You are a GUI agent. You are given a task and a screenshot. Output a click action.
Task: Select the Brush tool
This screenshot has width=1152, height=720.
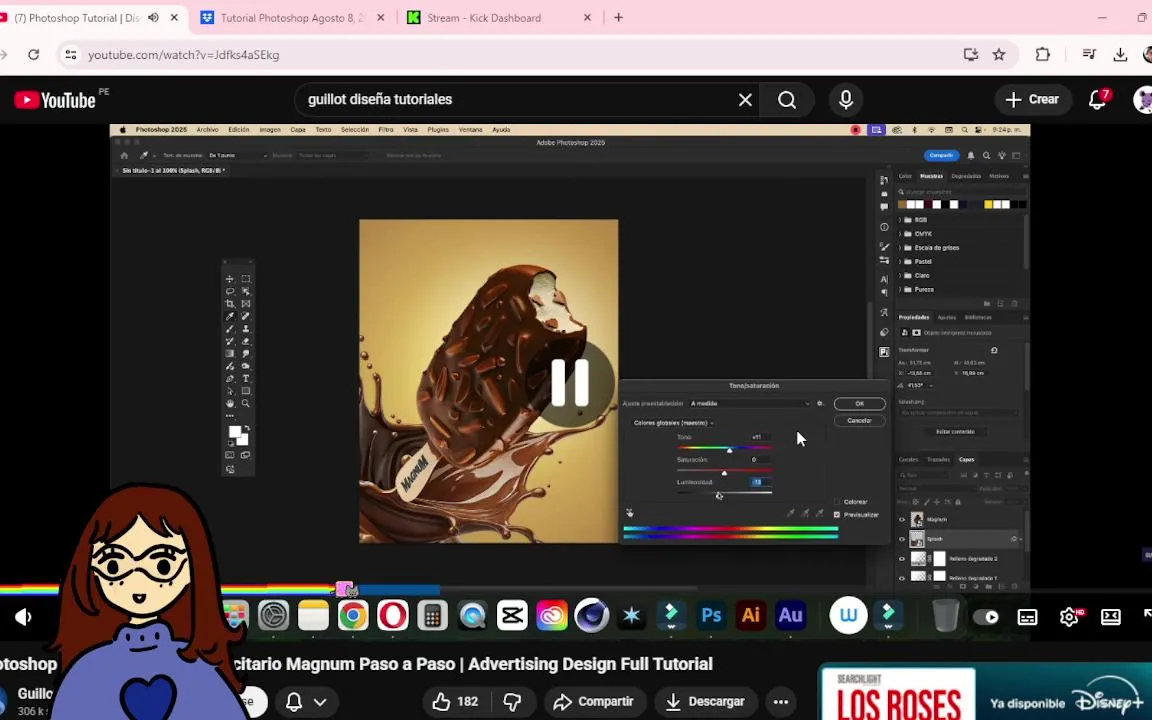[x=230, y=329]
